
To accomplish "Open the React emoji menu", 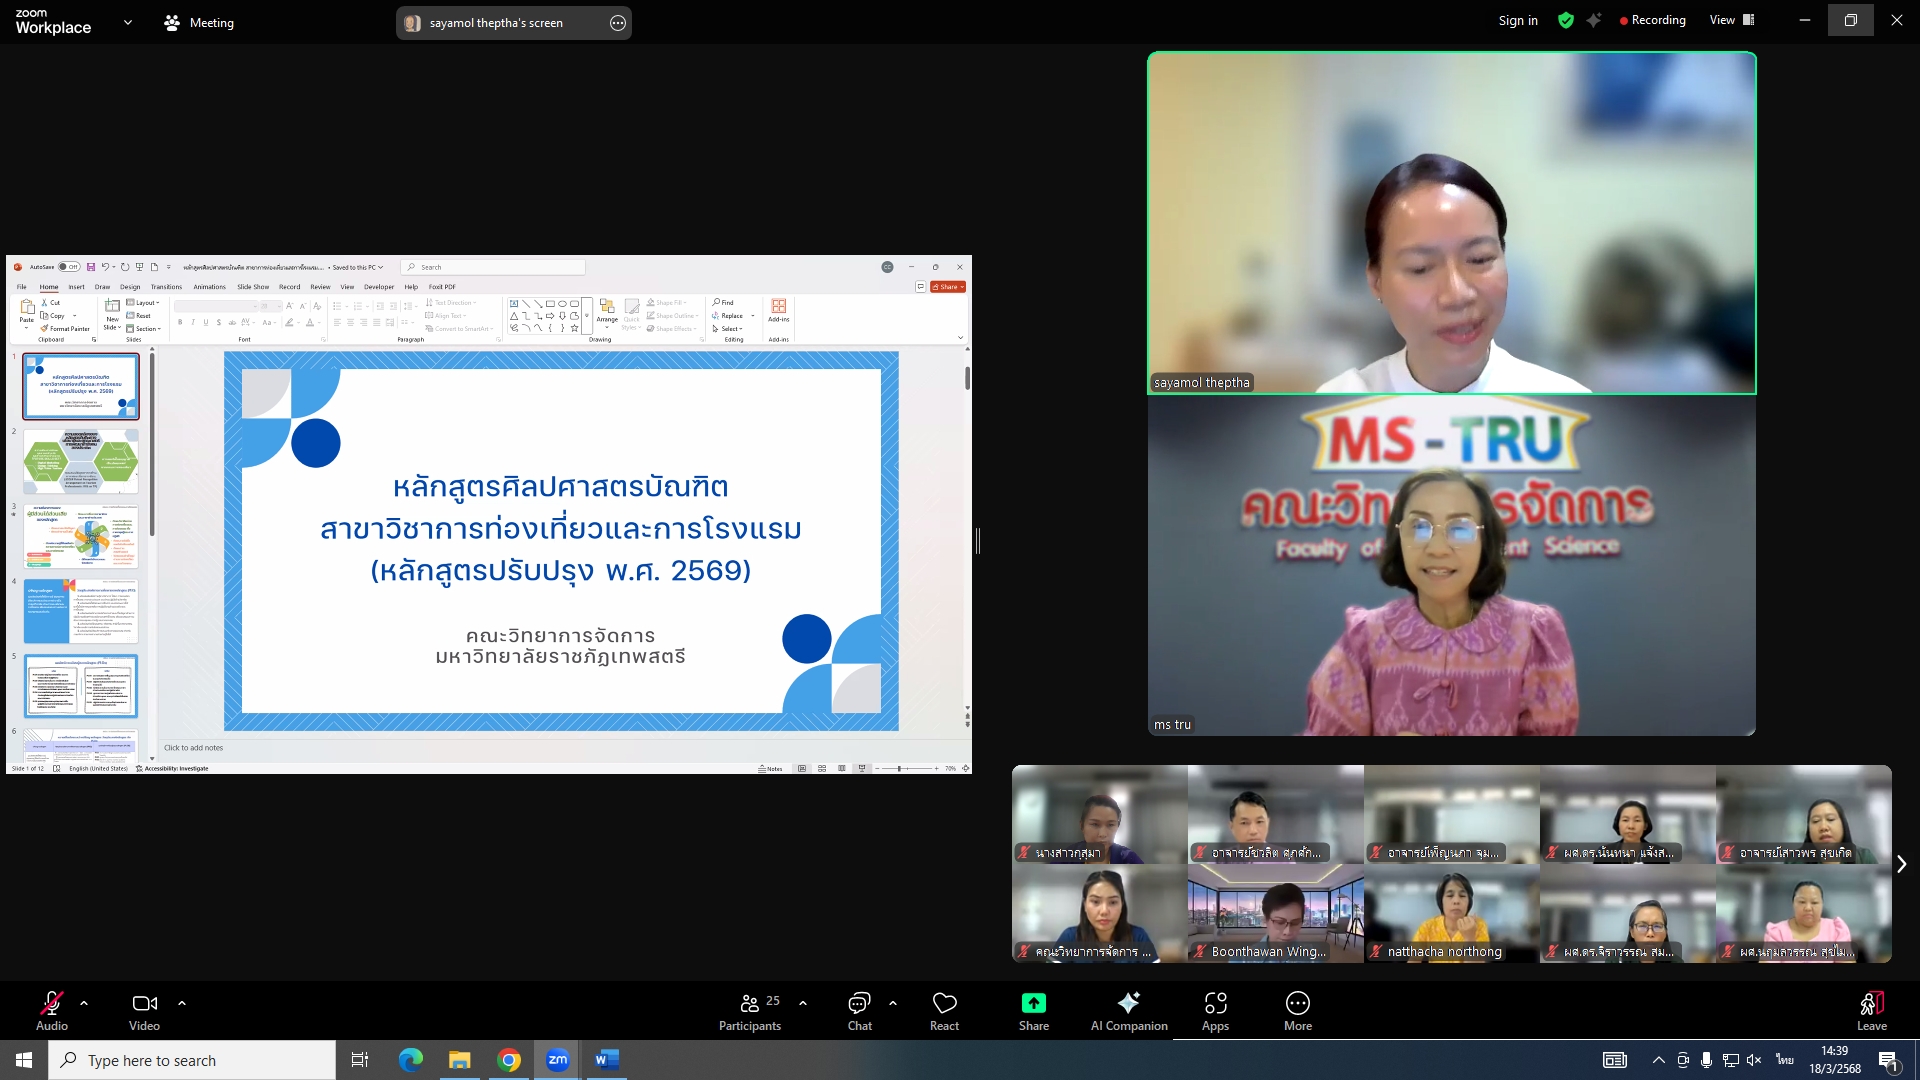I will click(x=944, y=1004).
